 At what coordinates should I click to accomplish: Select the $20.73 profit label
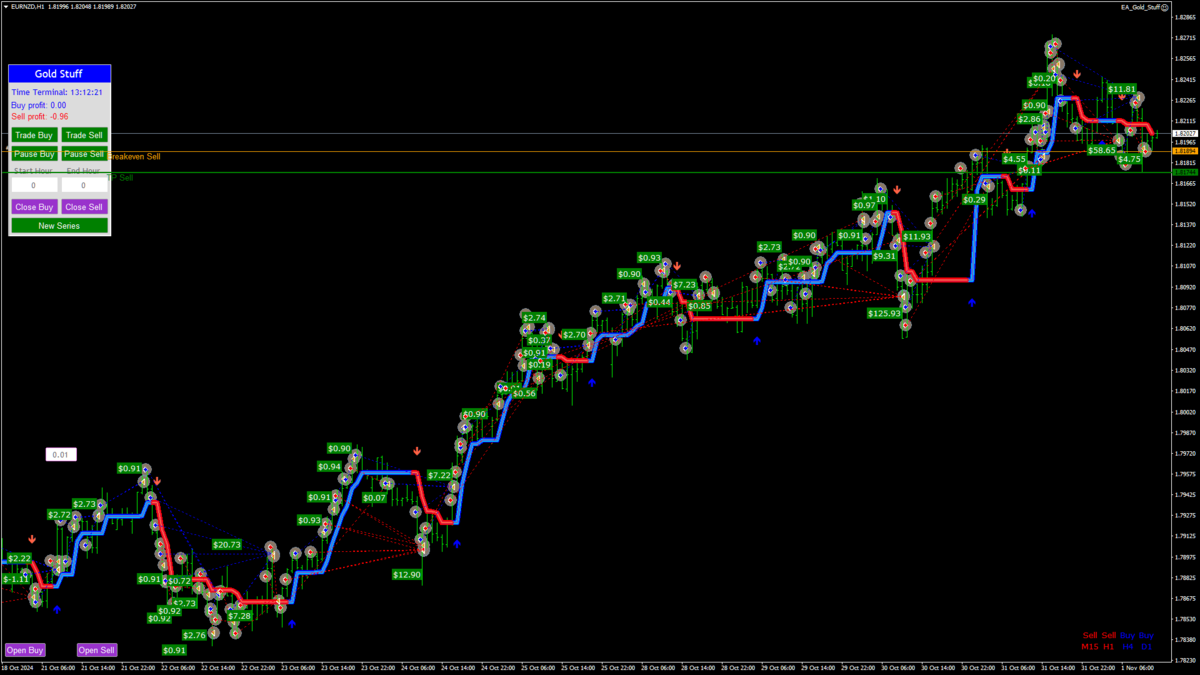(226, 545)
